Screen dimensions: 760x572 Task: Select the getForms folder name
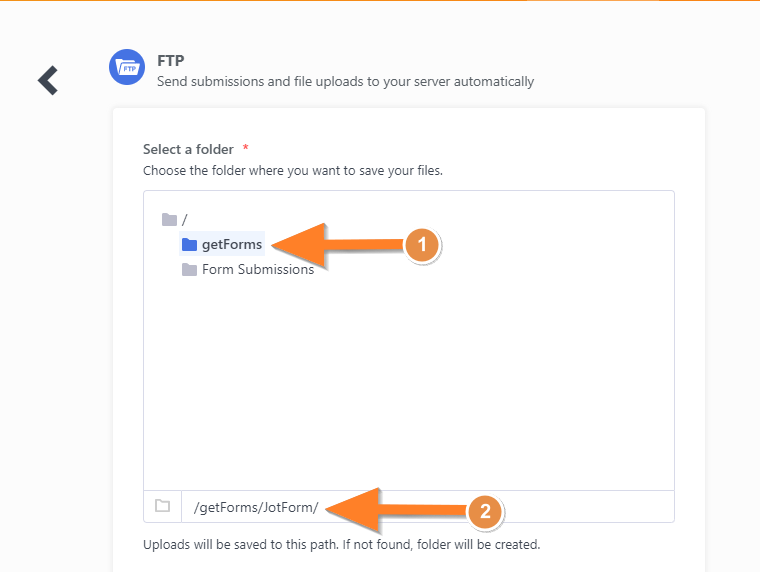232,244
